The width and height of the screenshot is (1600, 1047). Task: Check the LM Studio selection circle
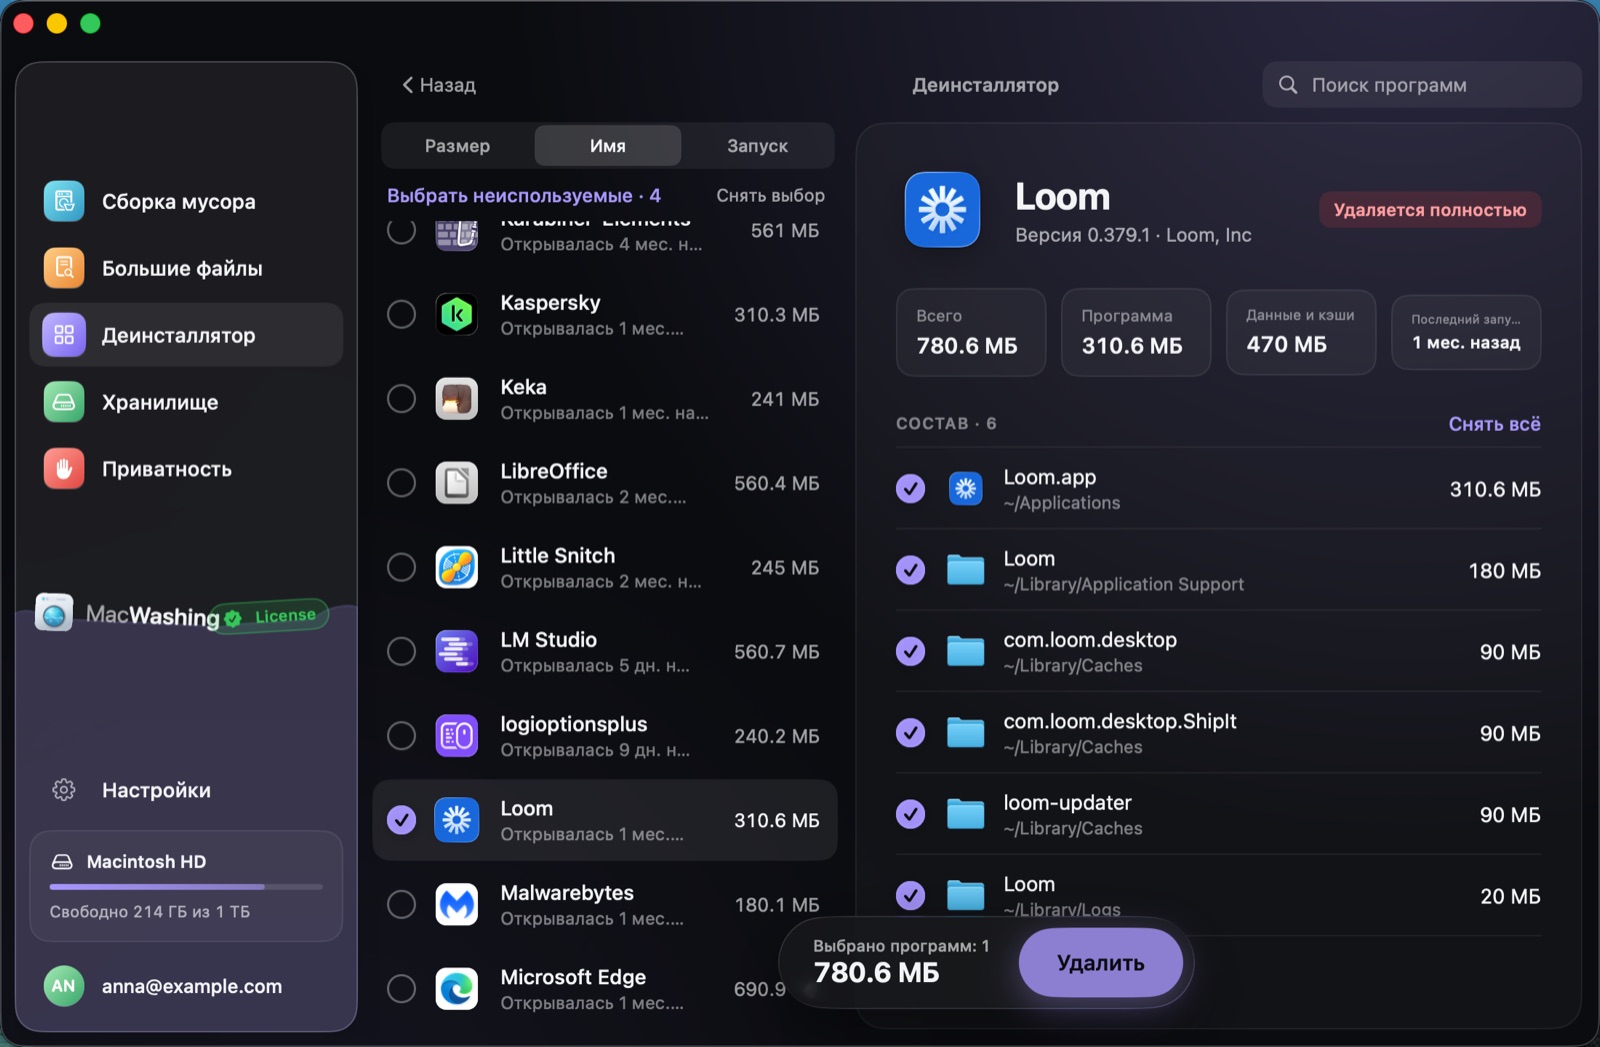click(401, 652)
